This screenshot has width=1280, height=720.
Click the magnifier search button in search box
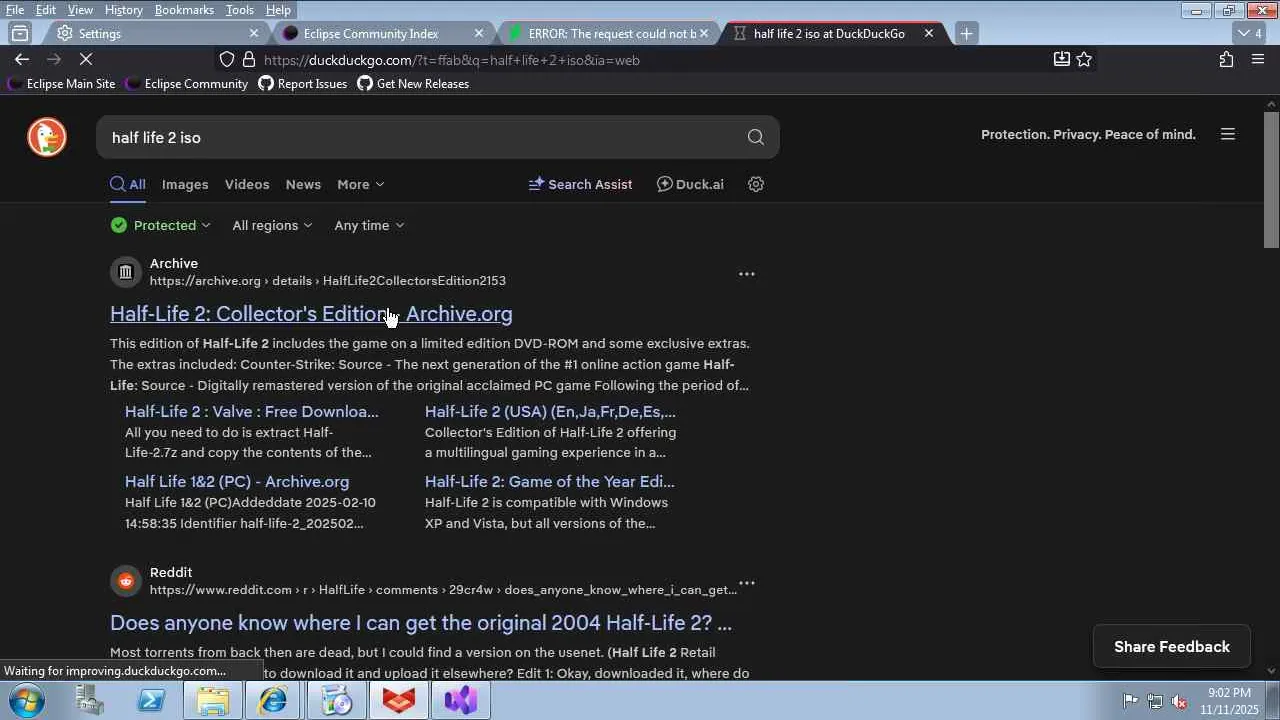[x=755, y=137]
